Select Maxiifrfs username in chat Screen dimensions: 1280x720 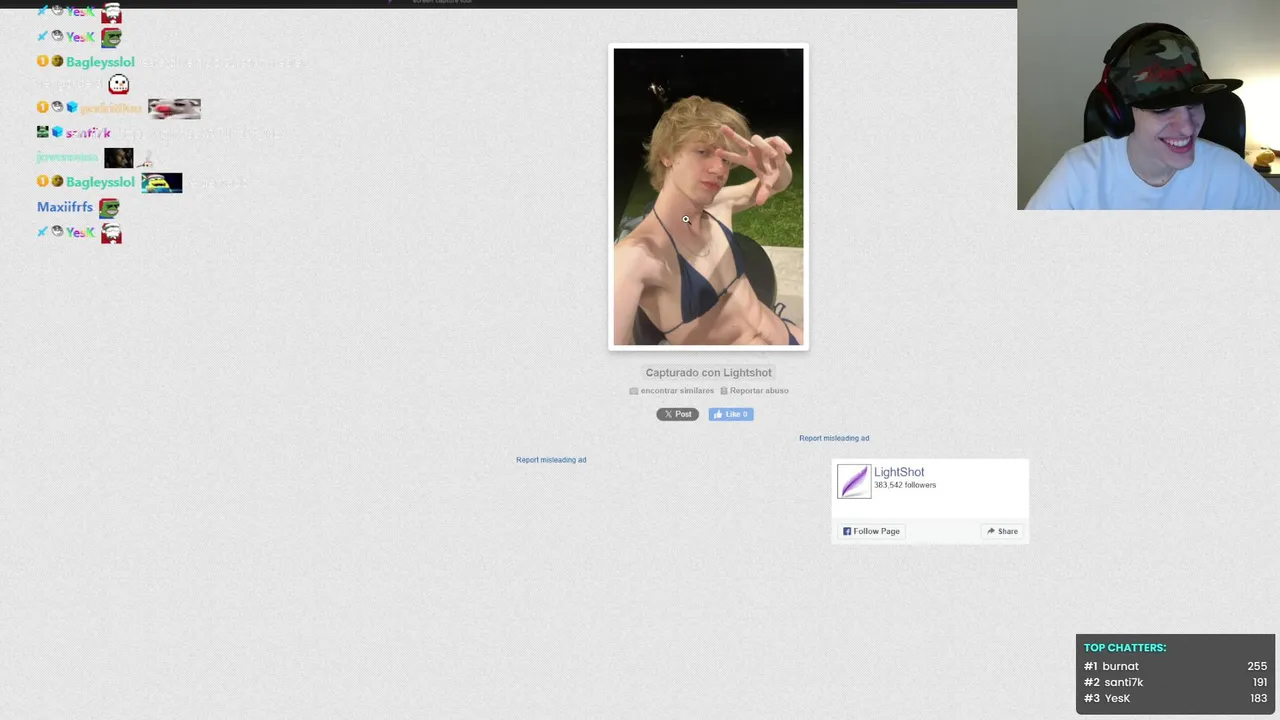click(65, 207)
